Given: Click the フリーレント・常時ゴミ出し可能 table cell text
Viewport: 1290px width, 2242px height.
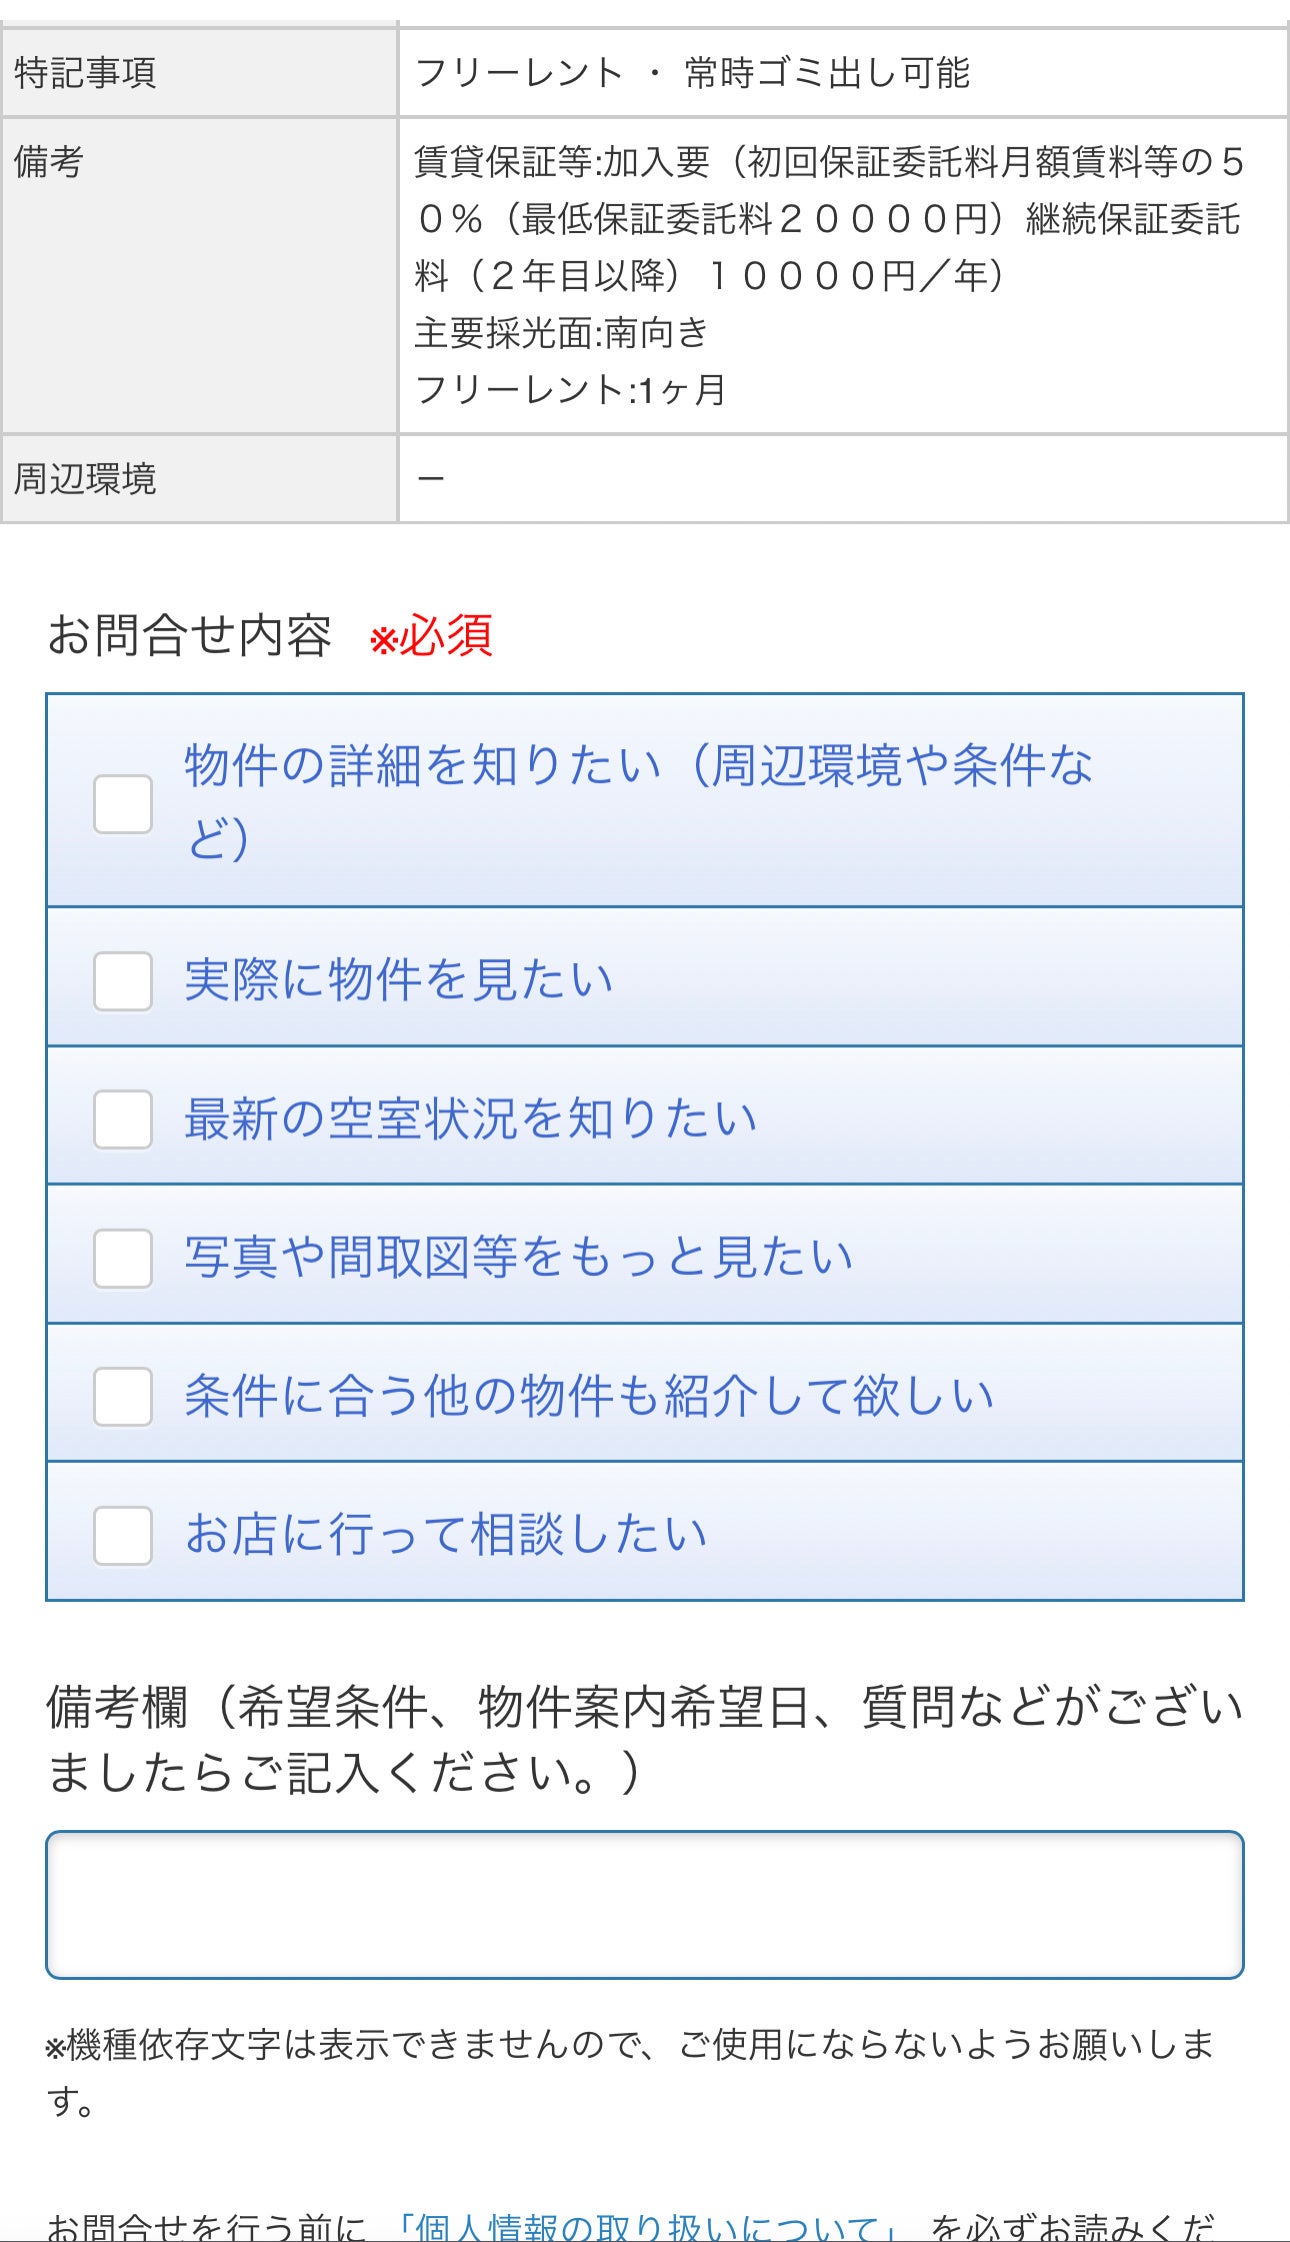Looking at the screenshot, I should coord(692,73).
